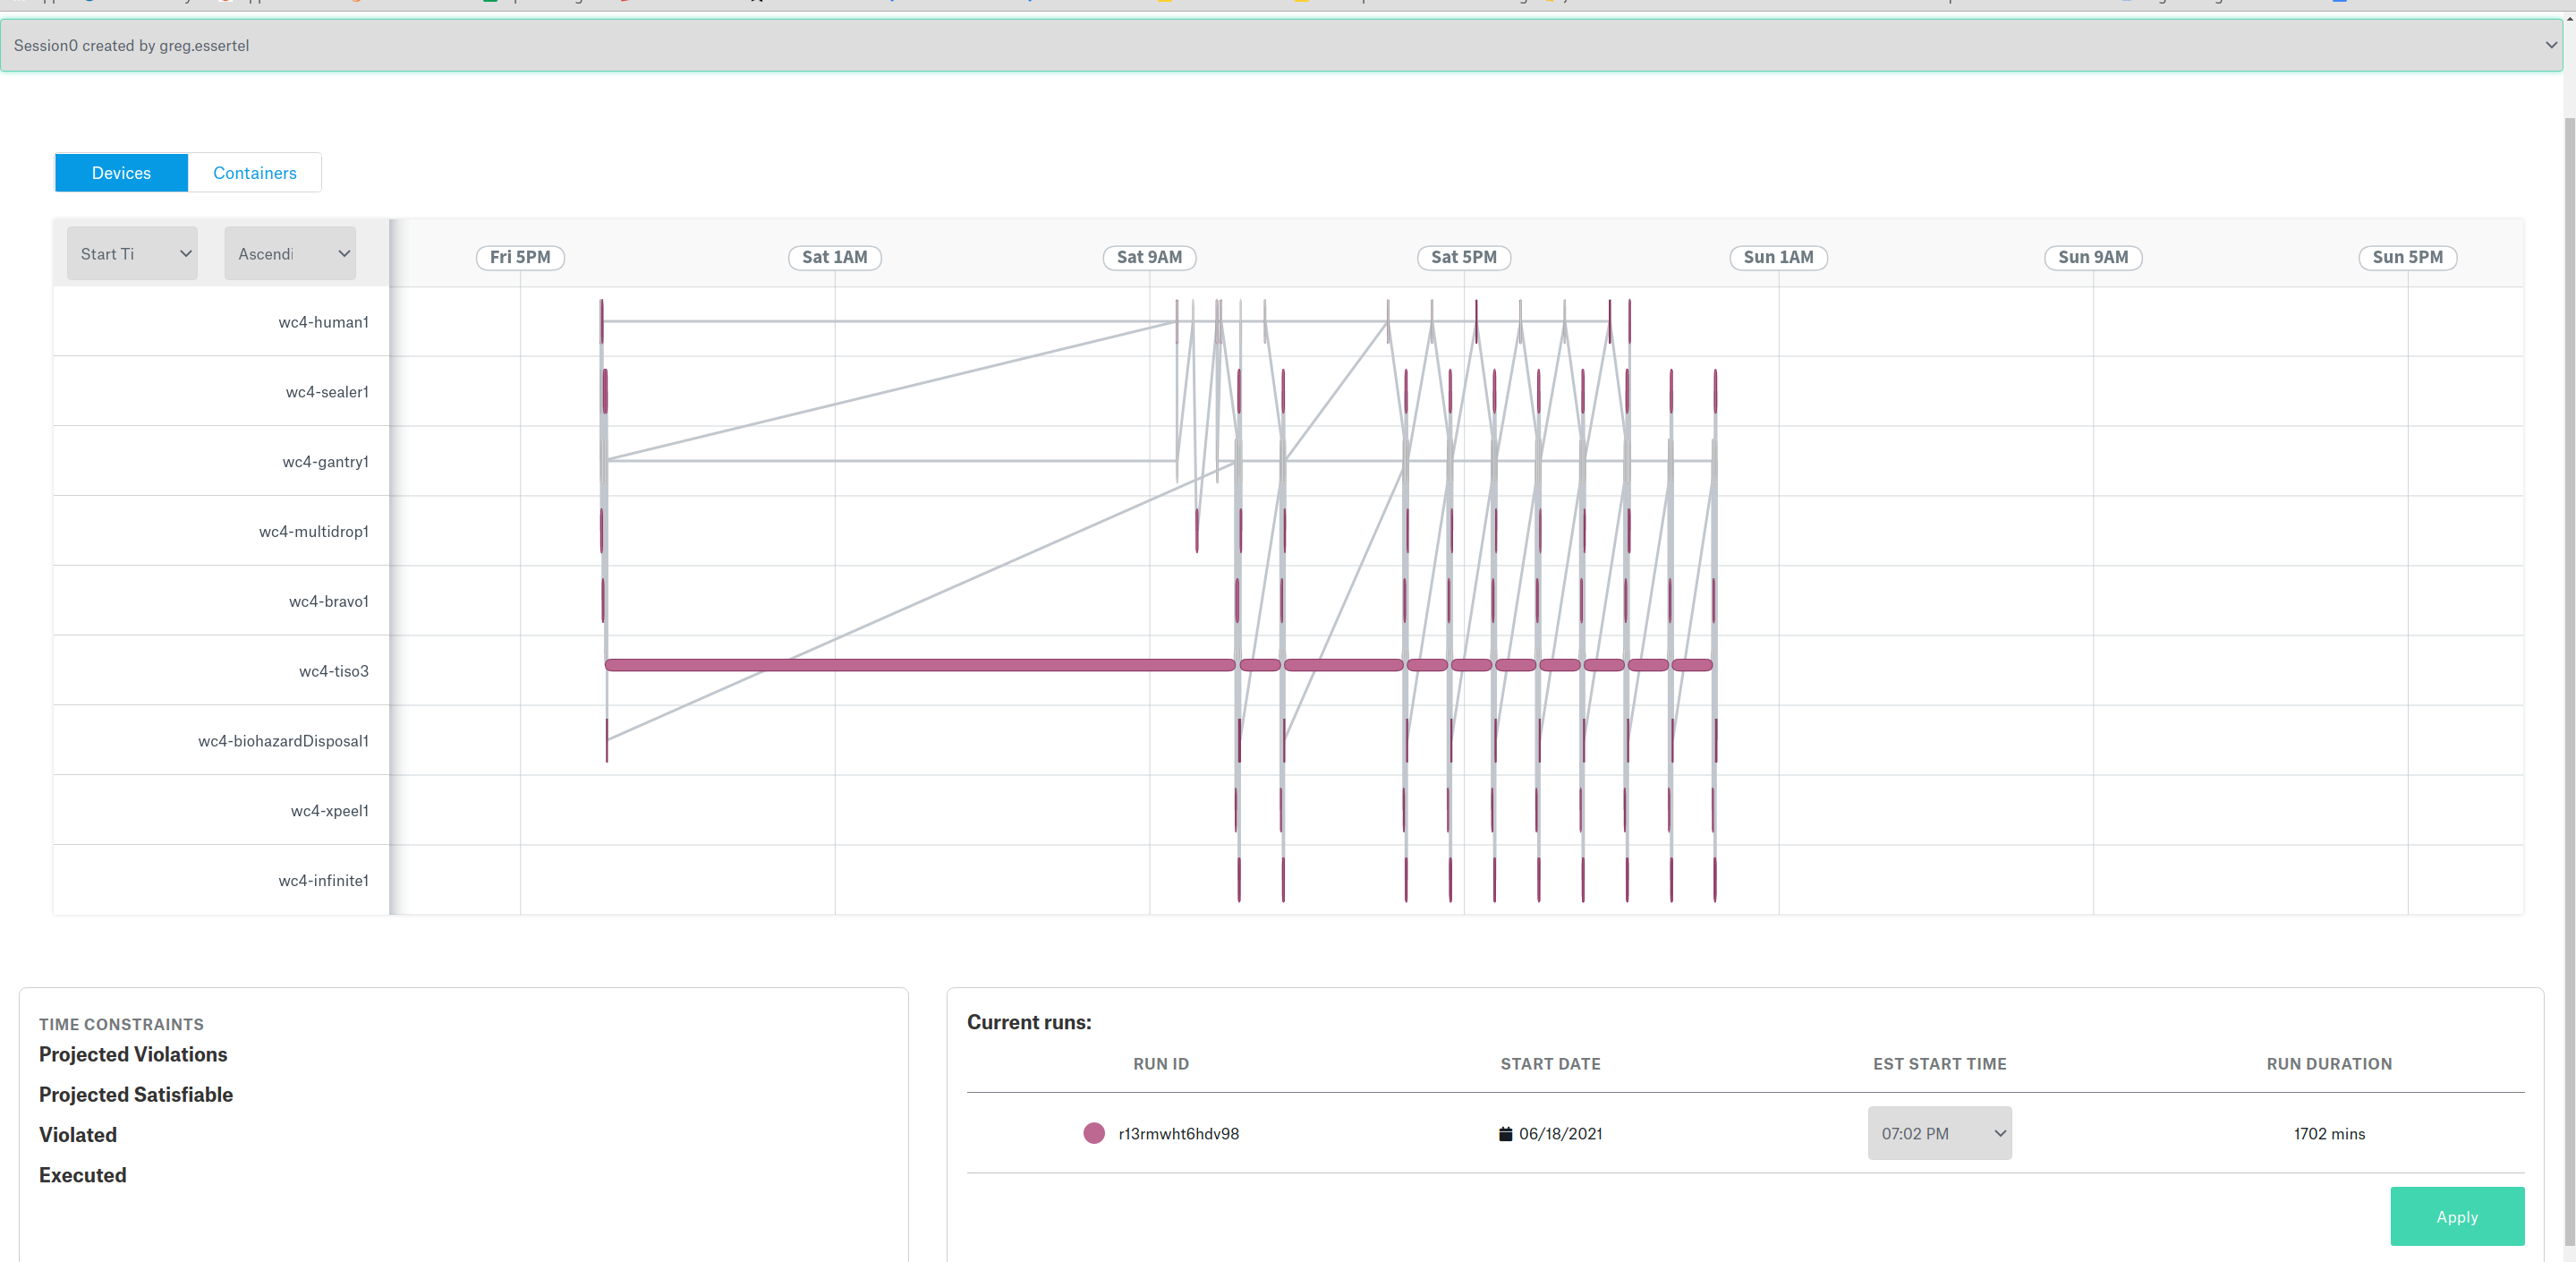Open the Ascending sort order dropdown

tap(290, 254)
